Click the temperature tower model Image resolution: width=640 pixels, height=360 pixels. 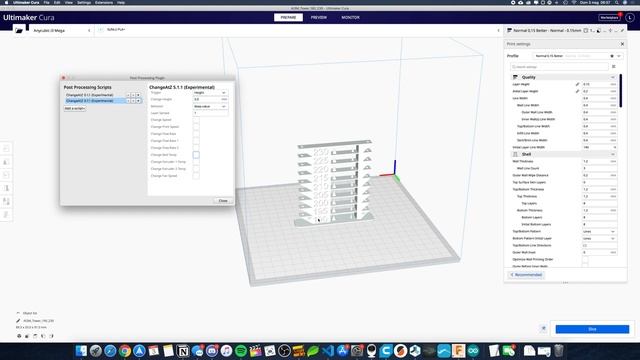(x=335, y=183)
